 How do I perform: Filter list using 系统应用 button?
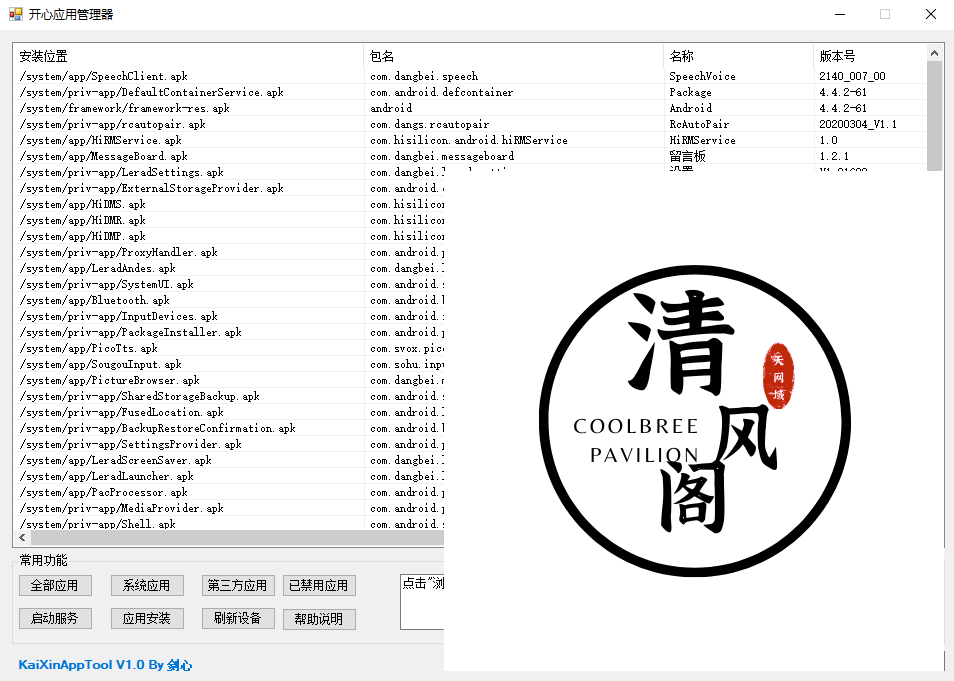coord(147,585)
